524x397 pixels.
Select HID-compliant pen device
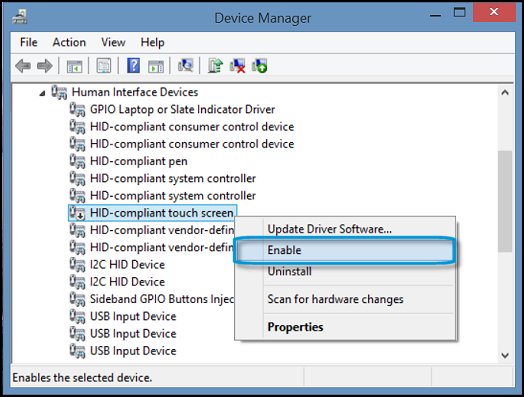point(138,161)
